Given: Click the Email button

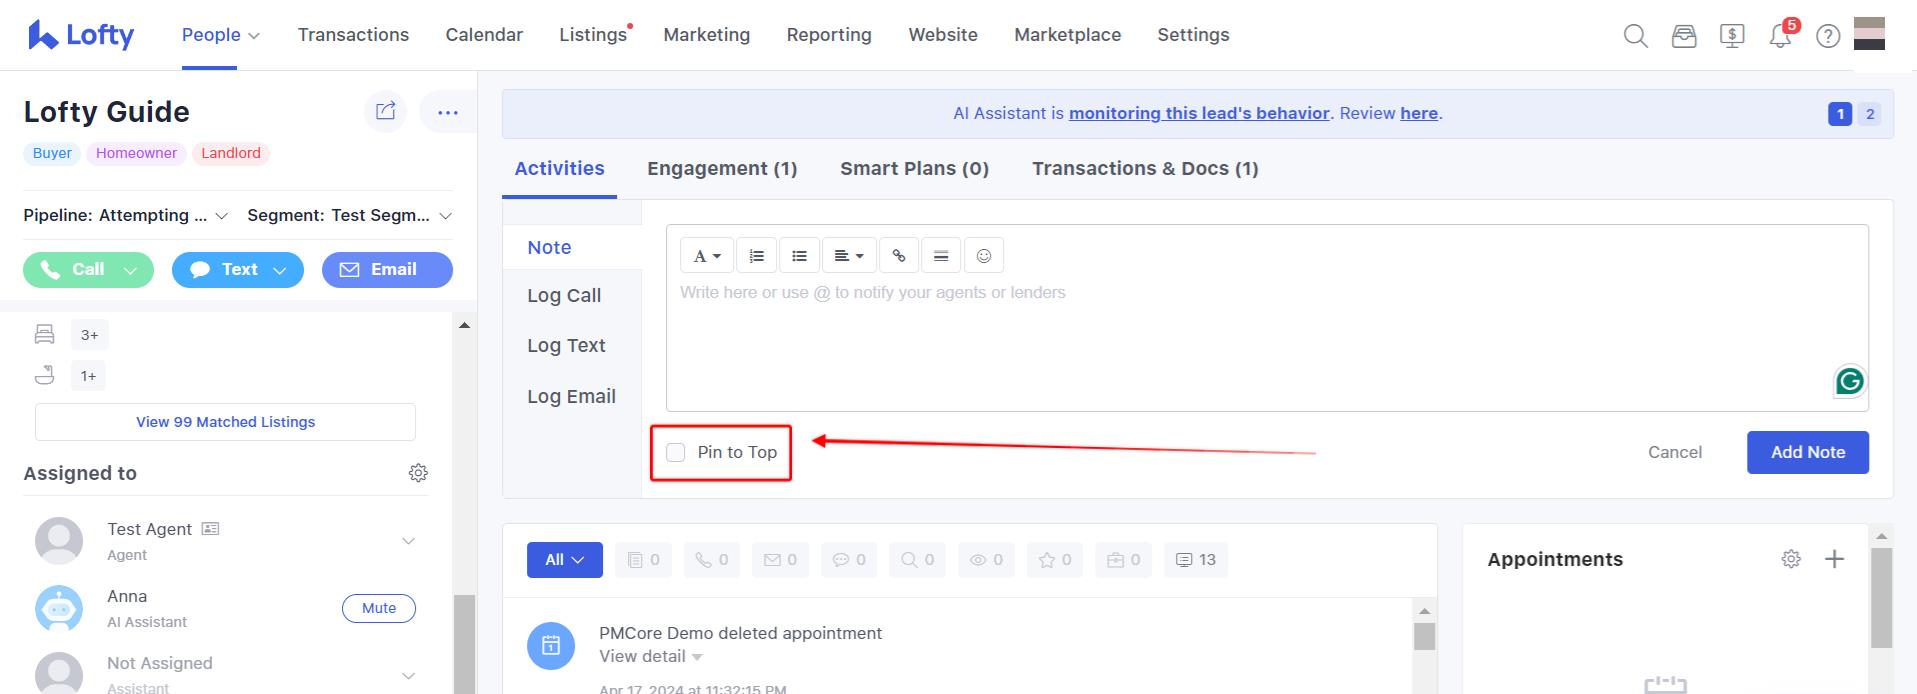Looking at the screenshot, I should [x=387, y=270].
